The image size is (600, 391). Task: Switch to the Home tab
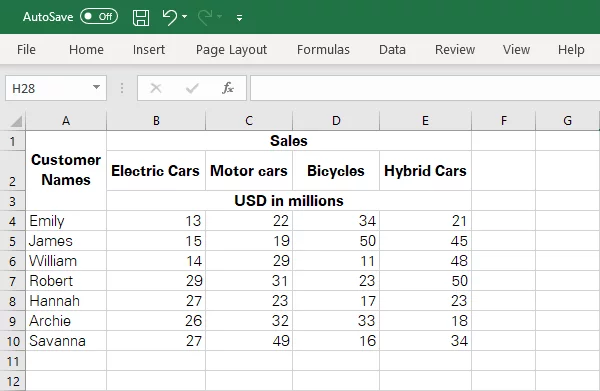[x=86, y=49]
